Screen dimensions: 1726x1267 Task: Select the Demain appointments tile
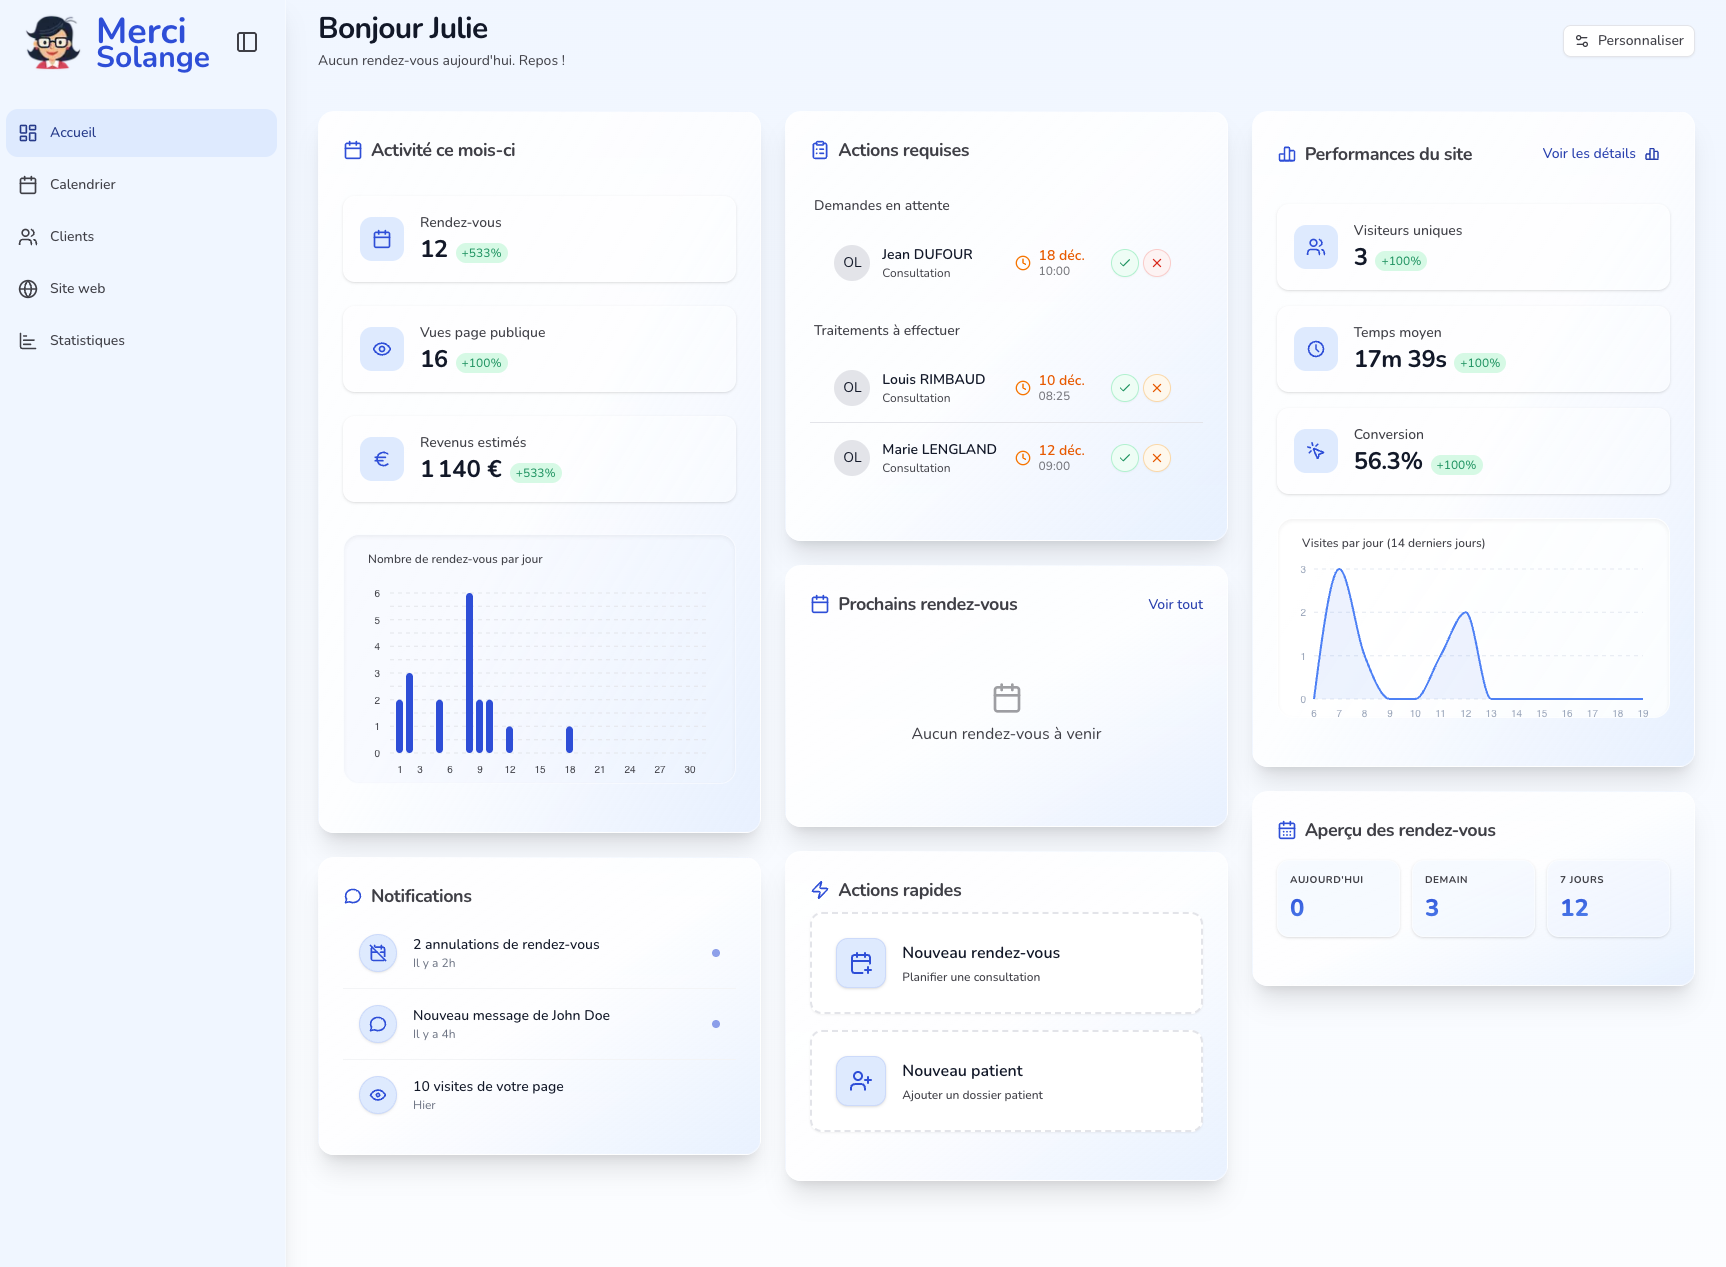pos(1472,898)
